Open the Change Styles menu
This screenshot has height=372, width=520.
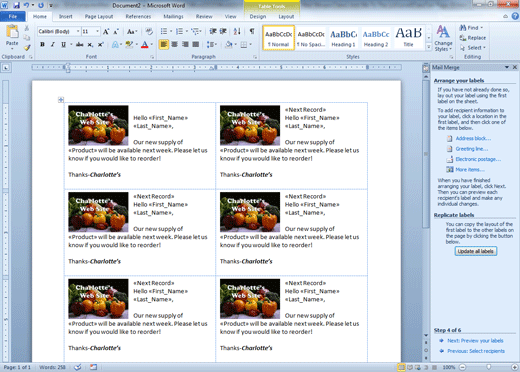pos(443,38)
